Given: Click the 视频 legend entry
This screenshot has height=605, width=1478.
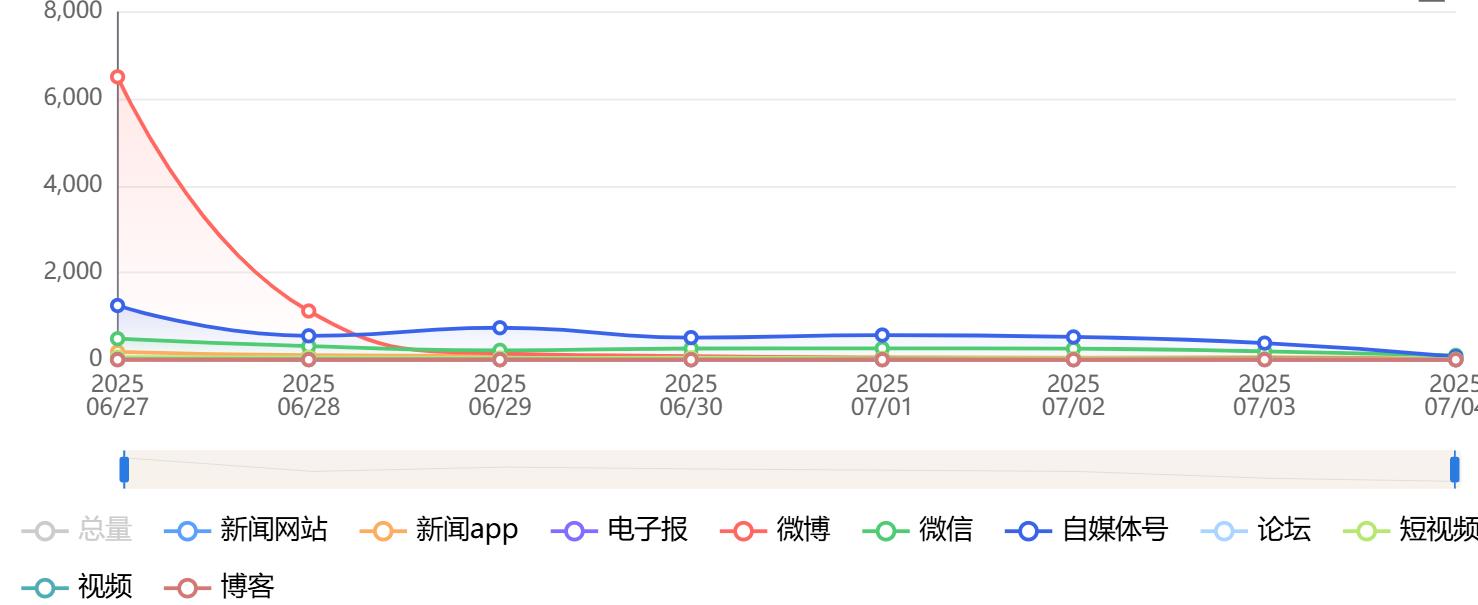Looking at the screenshot, I should click(78, 587).
